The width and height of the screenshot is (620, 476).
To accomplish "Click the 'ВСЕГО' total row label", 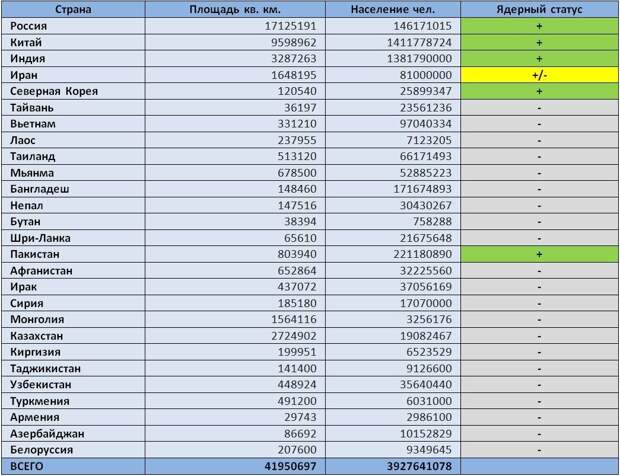I will 26,467.
